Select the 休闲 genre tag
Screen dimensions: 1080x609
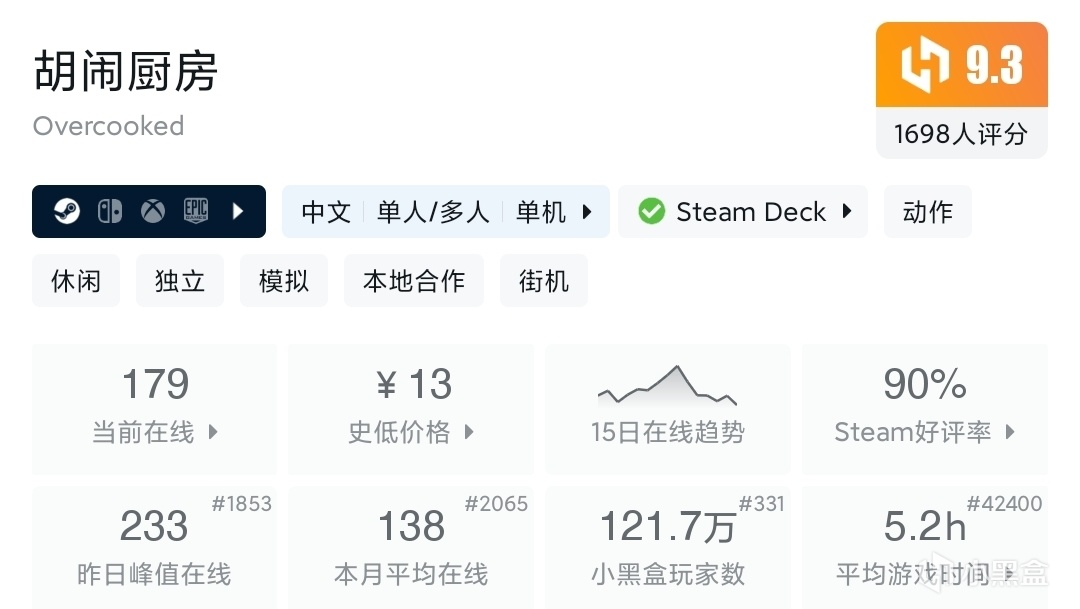(x=76, y=281)
